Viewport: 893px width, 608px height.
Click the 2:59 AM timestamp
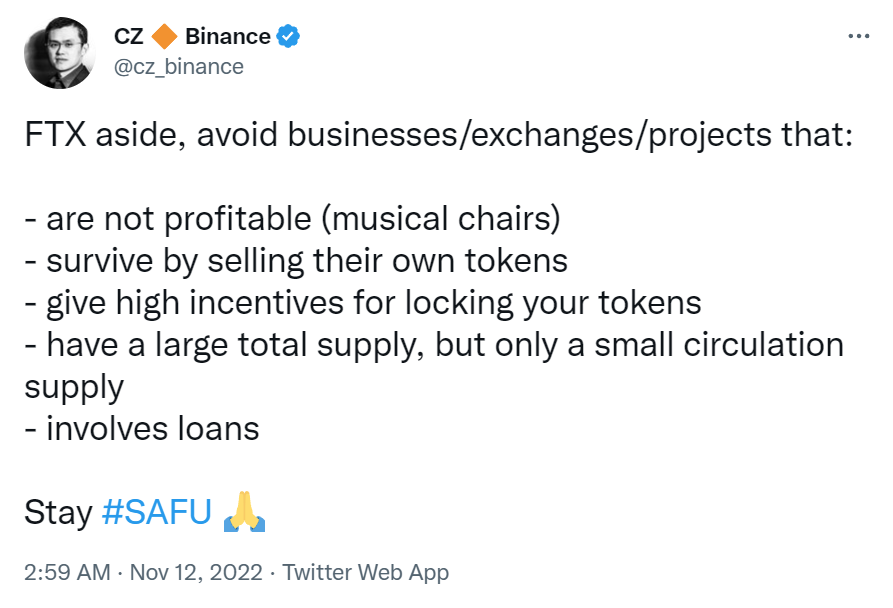point(67,572)
